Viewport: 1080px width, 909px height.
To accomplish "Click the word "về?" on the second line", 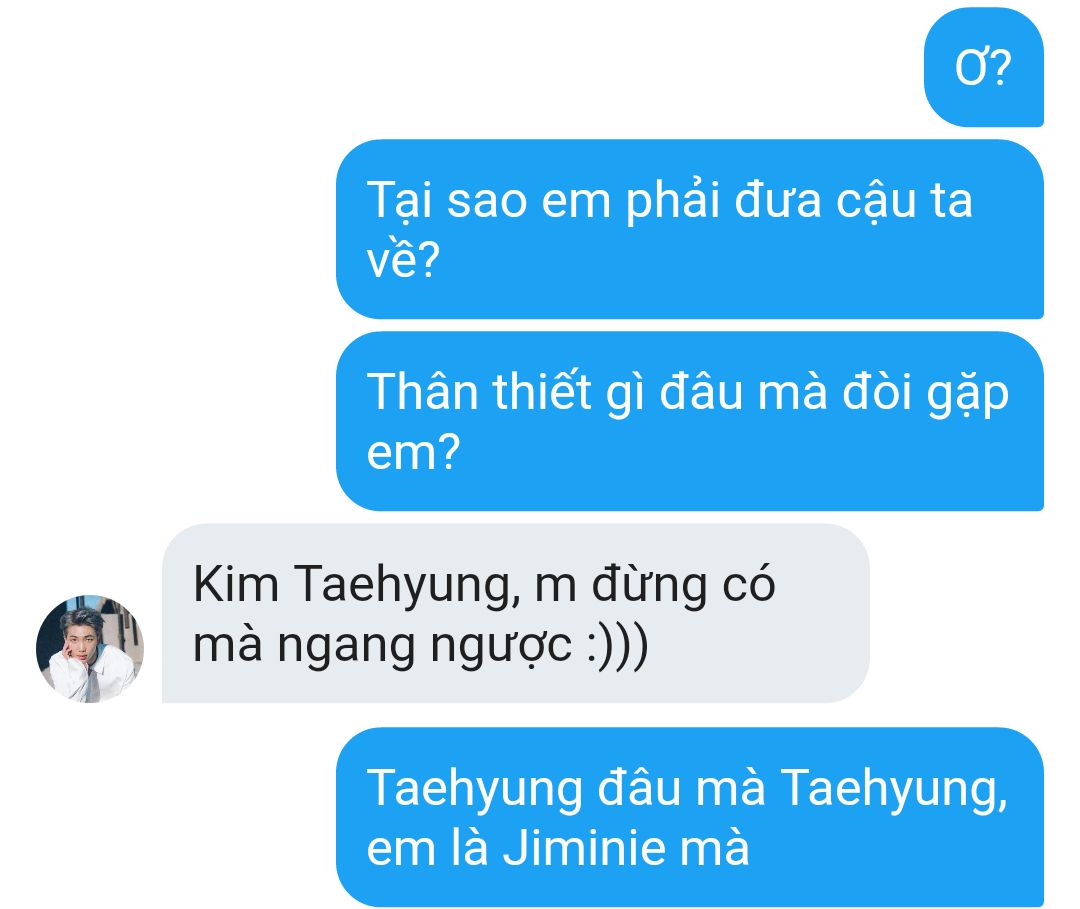I will tap(403, 260).
